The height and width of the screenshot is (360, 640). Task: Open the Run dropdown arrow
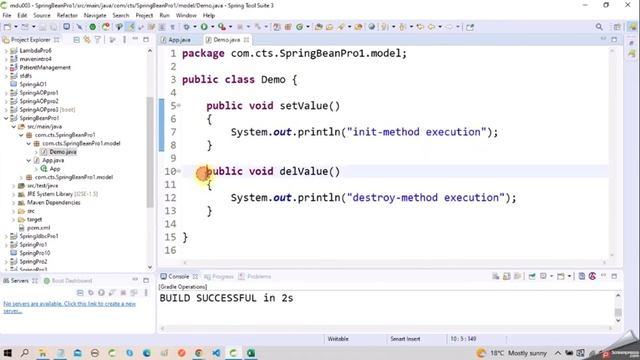coord(212,27)
